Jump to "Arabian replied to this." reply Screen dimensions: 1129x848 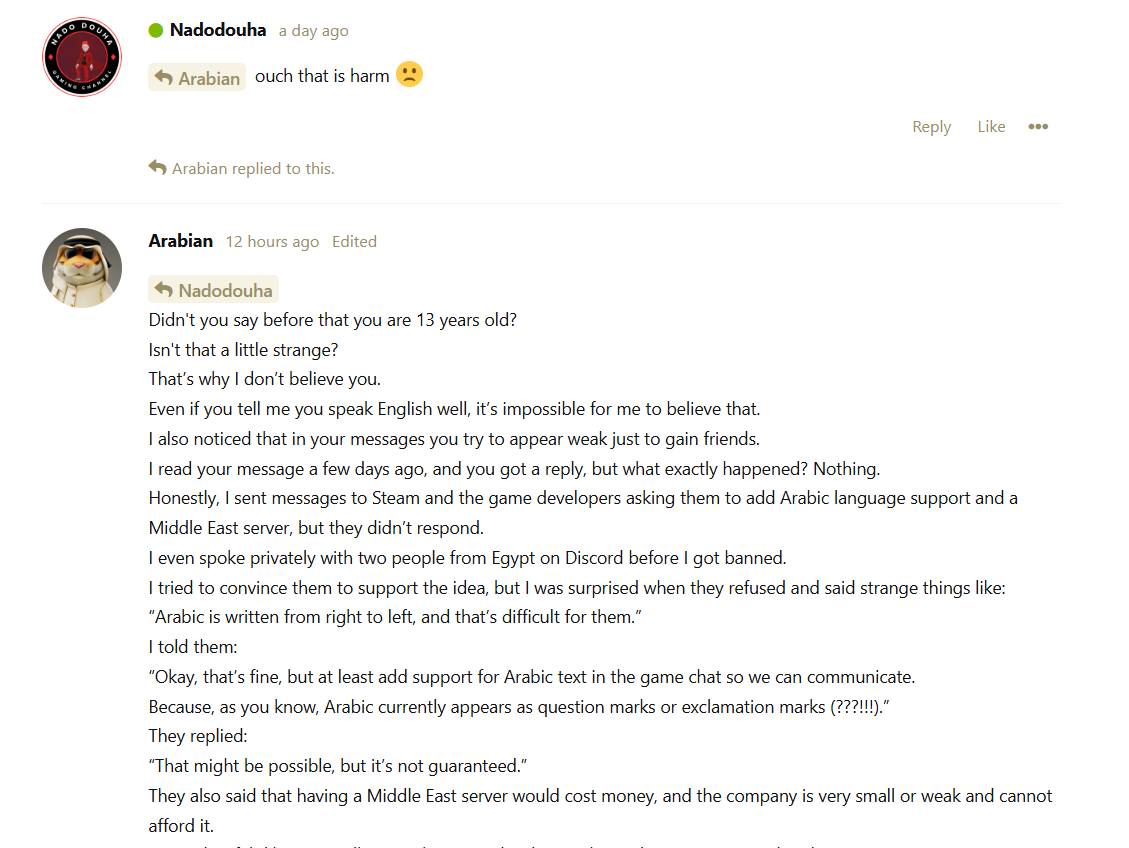coord(253,169)
